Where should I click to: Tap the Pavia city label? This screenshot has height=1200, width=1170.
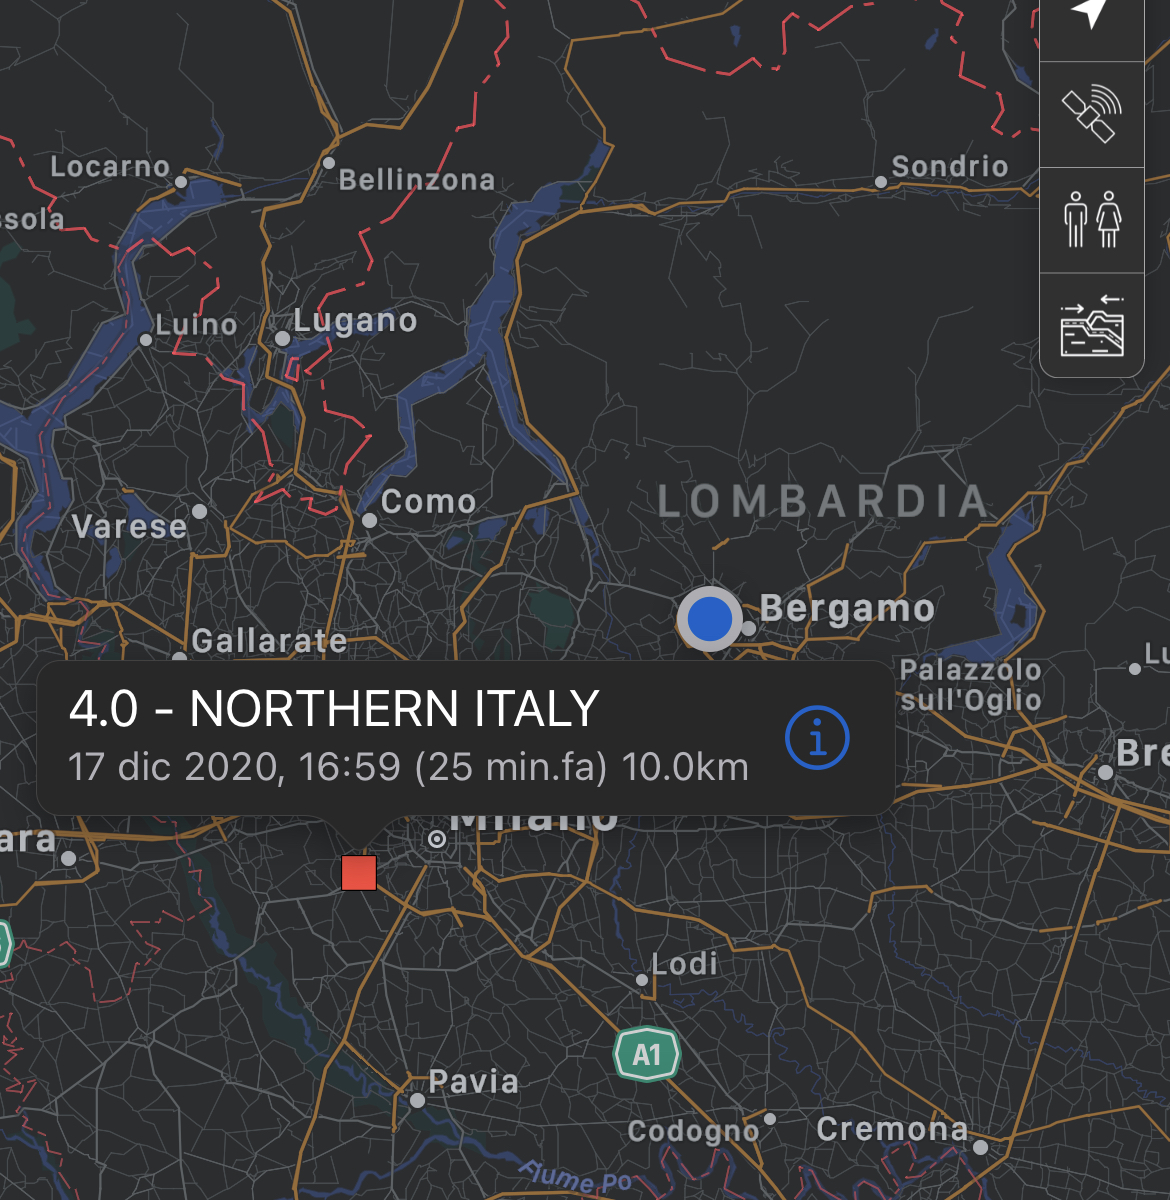[473, 1081]
